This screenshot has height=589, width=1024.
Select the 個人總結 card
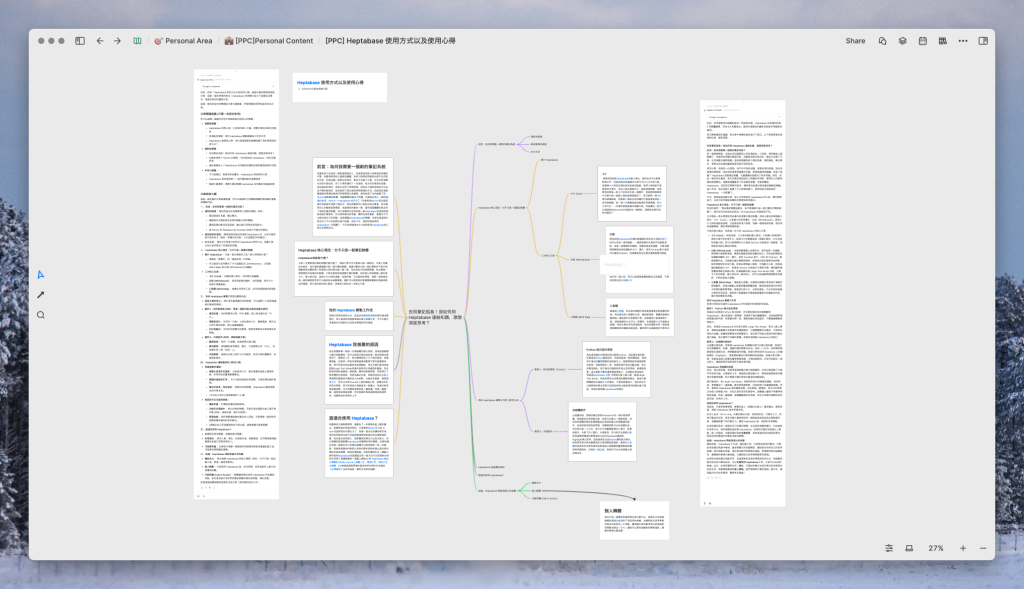pos(634,520)
